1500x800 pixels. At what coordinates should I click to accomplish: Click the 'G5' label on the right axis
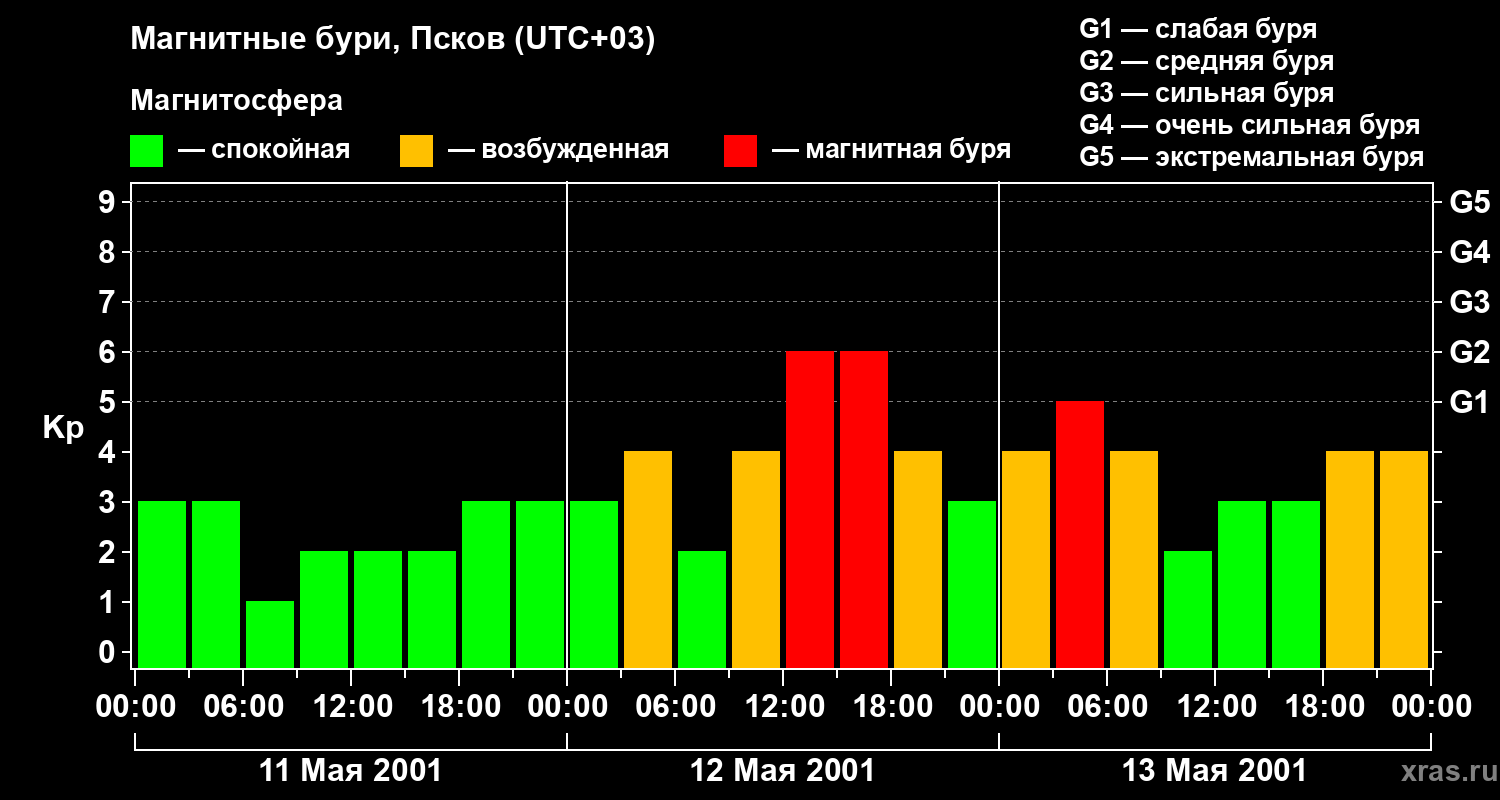(x=1469, y=202)
